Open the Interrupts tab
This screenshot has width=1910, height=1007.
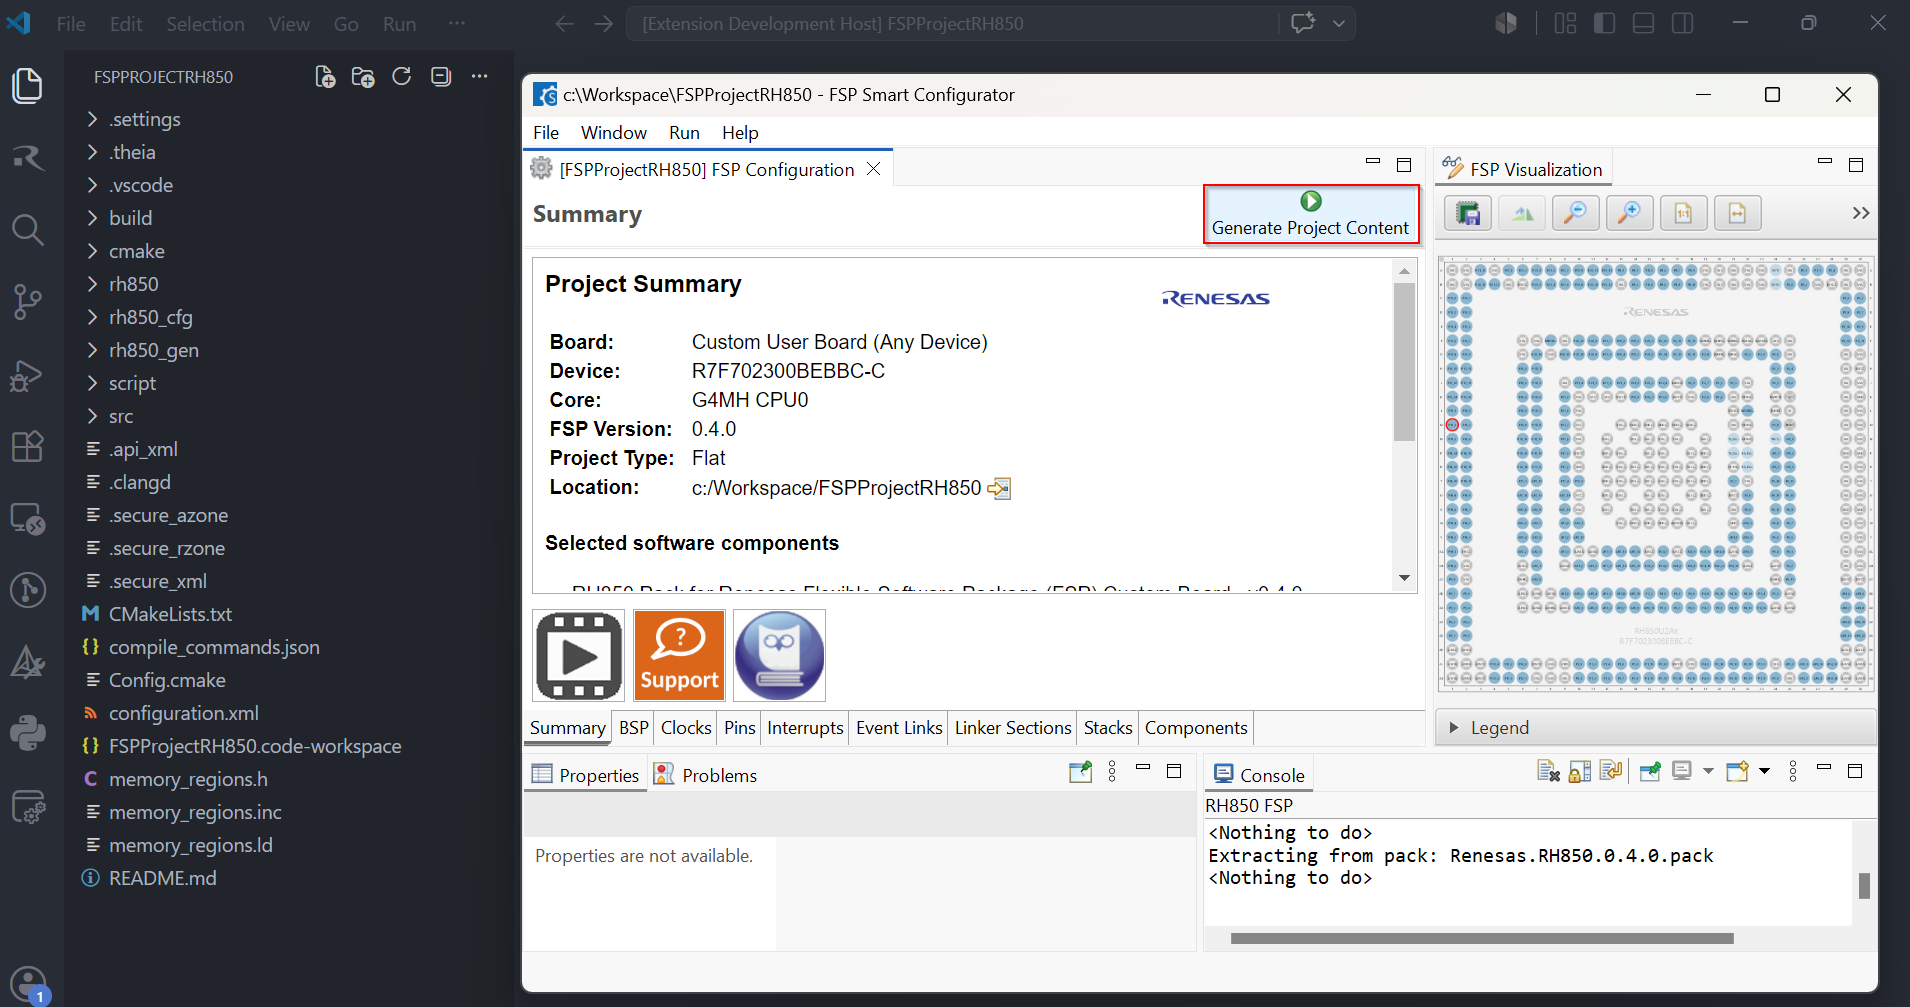coord(805,728)
